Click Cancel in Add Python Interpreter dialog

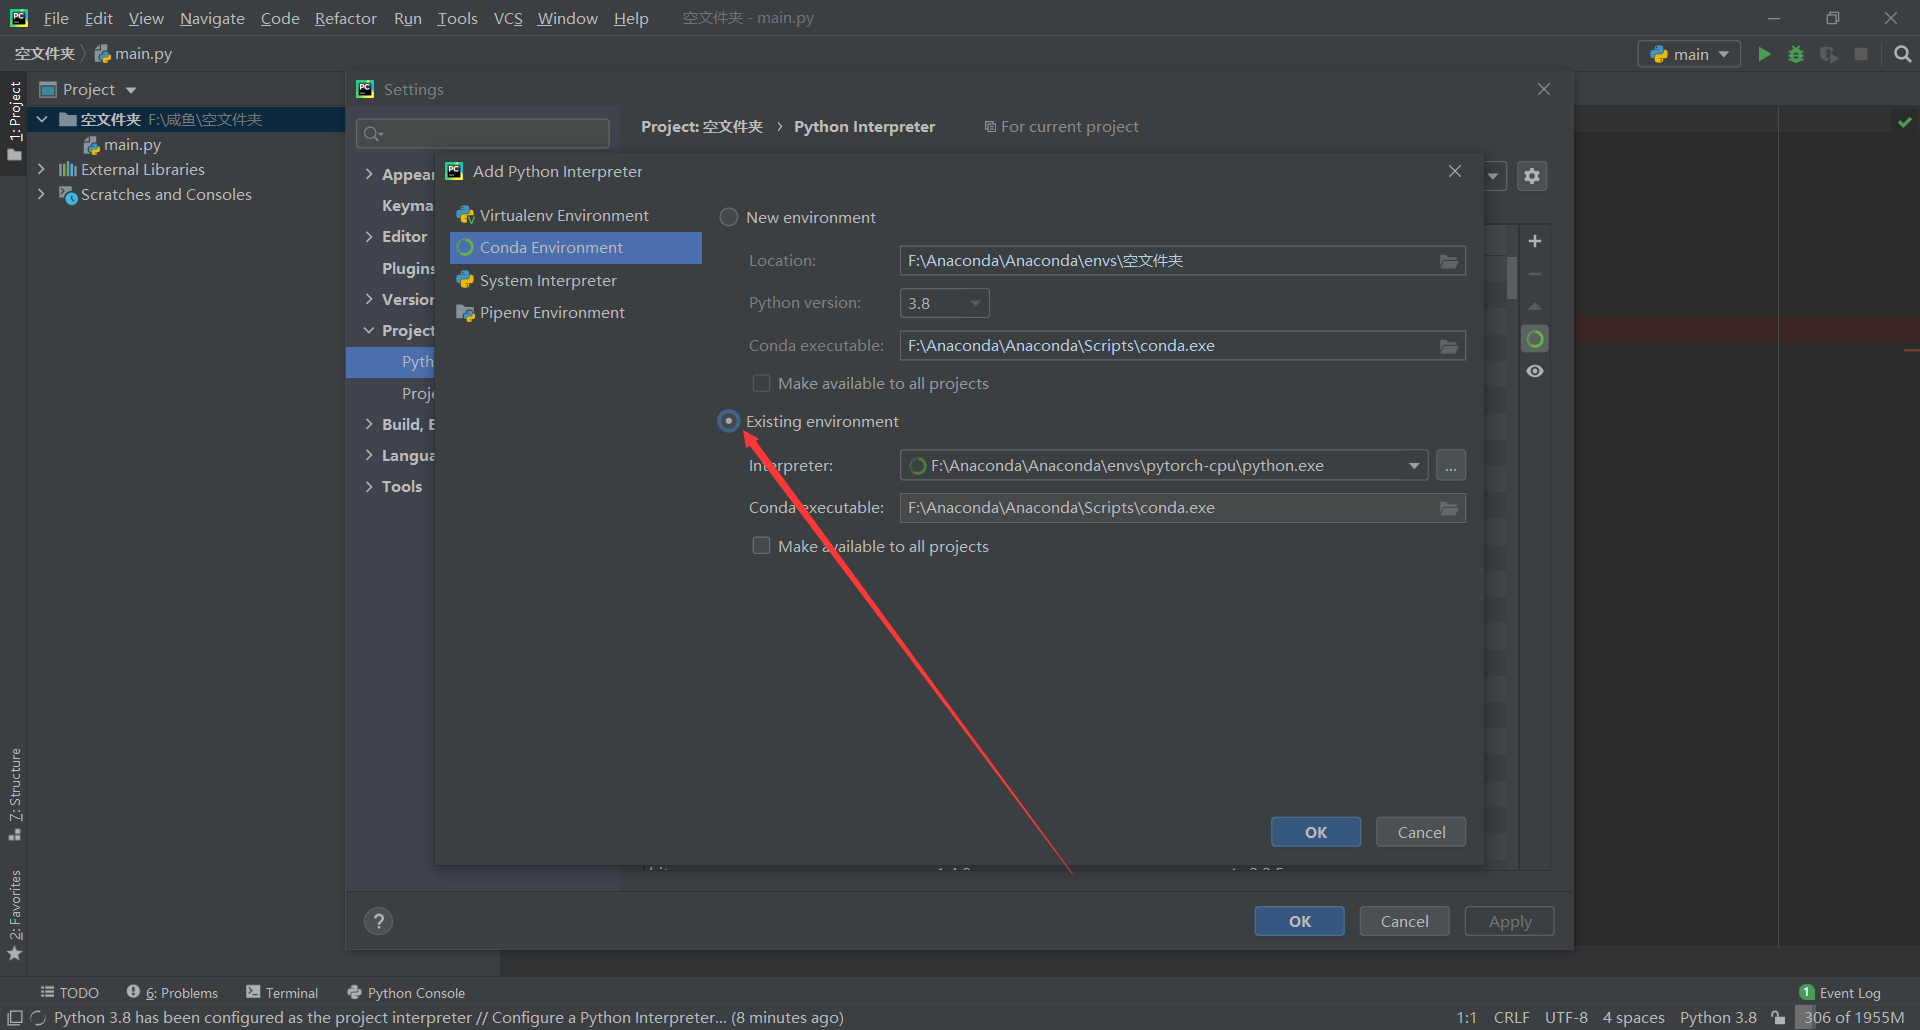[x=1421, y=832]
